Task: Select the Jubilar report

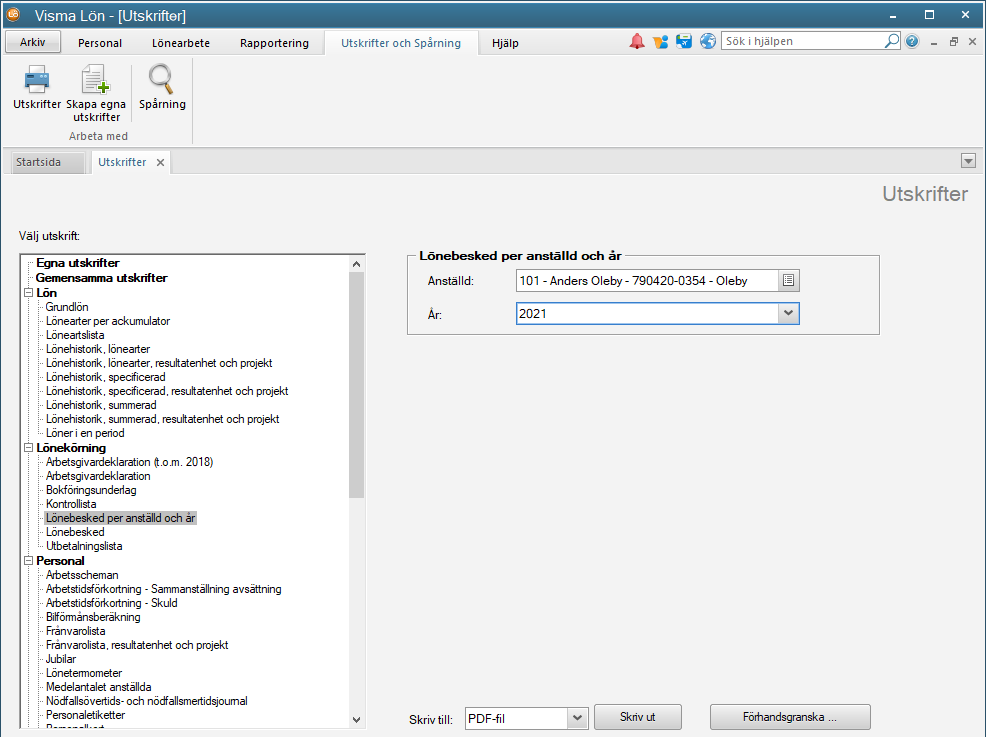Action: coord(60,659)
